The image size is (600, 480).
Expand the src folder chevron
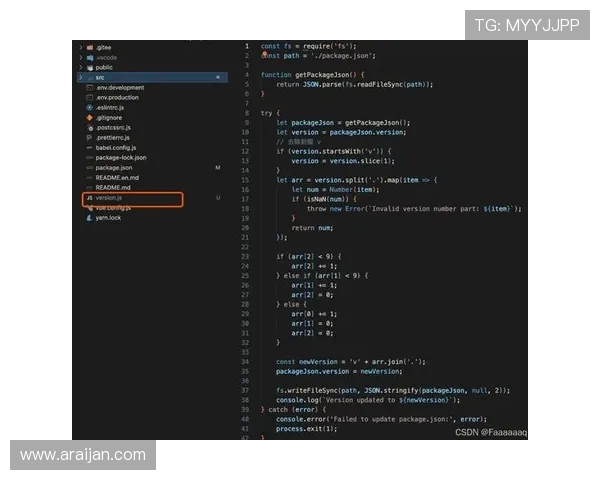pos(80,77)
